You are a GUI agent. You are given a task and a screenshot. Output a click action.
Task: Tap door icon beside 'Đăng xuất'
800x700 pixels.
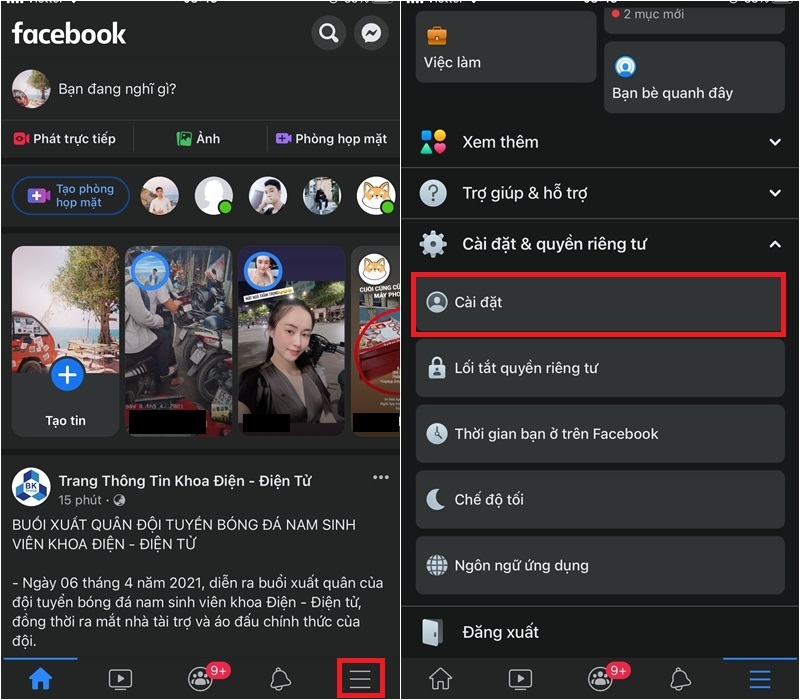pyautogui.click(x=433, y=633)
